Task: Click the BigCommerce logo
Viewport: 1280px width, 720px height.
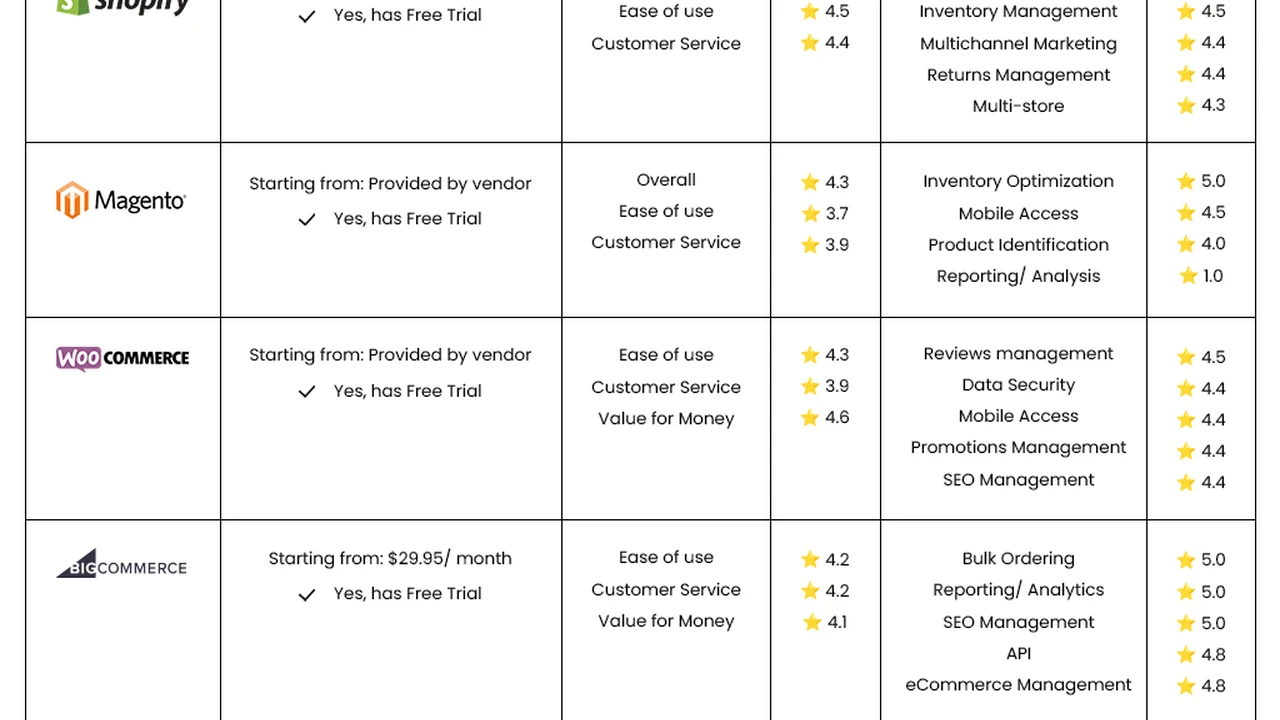Action: pyautogui.click(x=121, y=564)
